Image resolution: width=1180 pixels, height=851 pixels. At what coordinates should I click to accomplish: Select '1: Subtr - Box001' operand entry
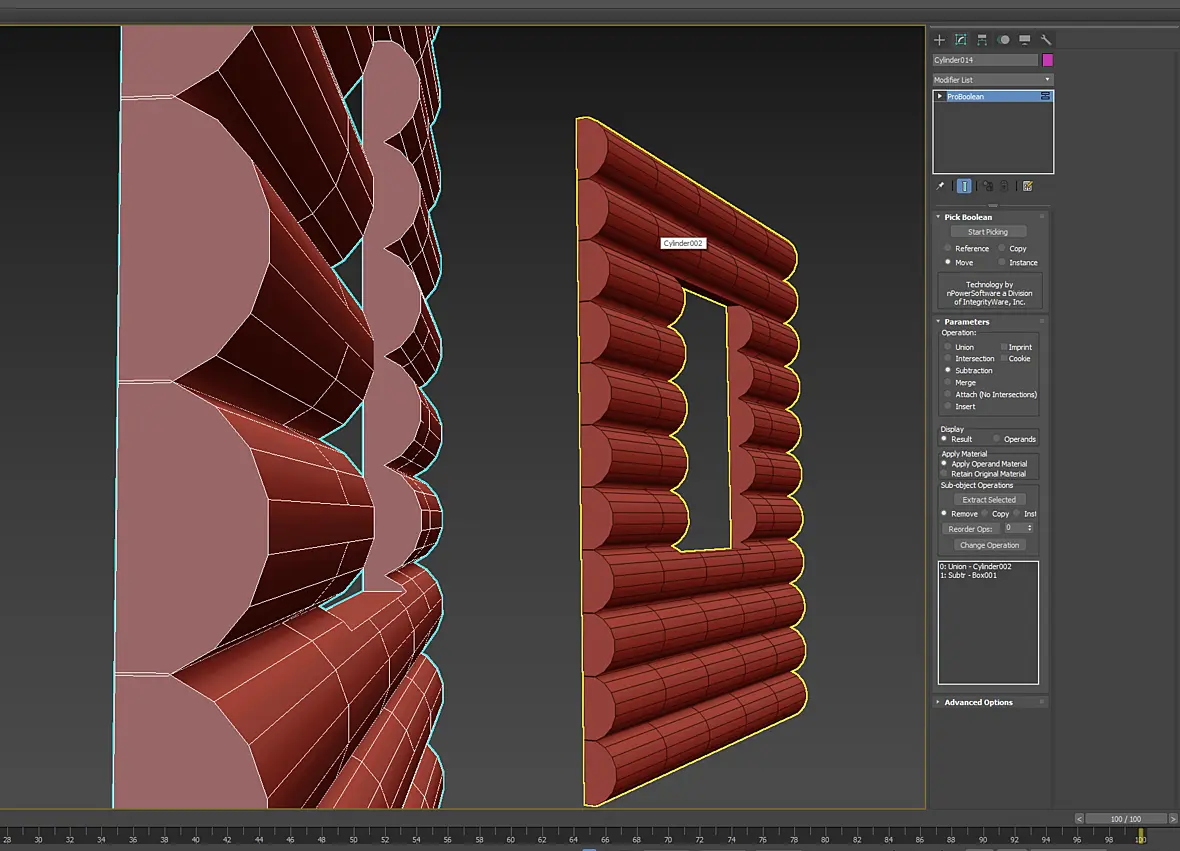click(968, 576)
